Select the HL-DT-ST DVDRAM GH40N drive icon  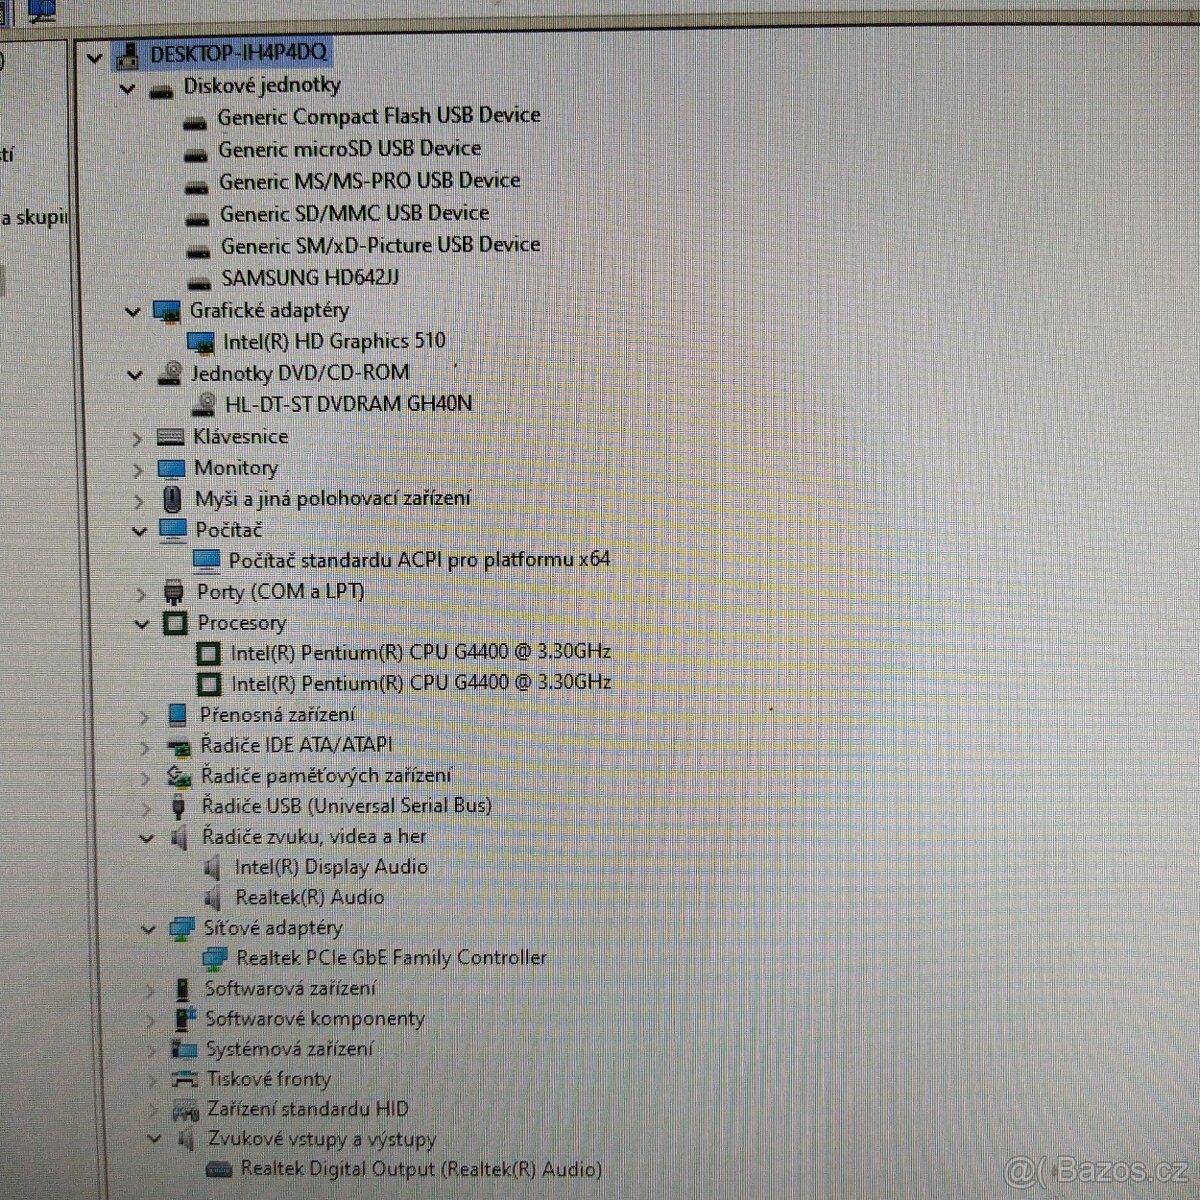tap(206, 403)
